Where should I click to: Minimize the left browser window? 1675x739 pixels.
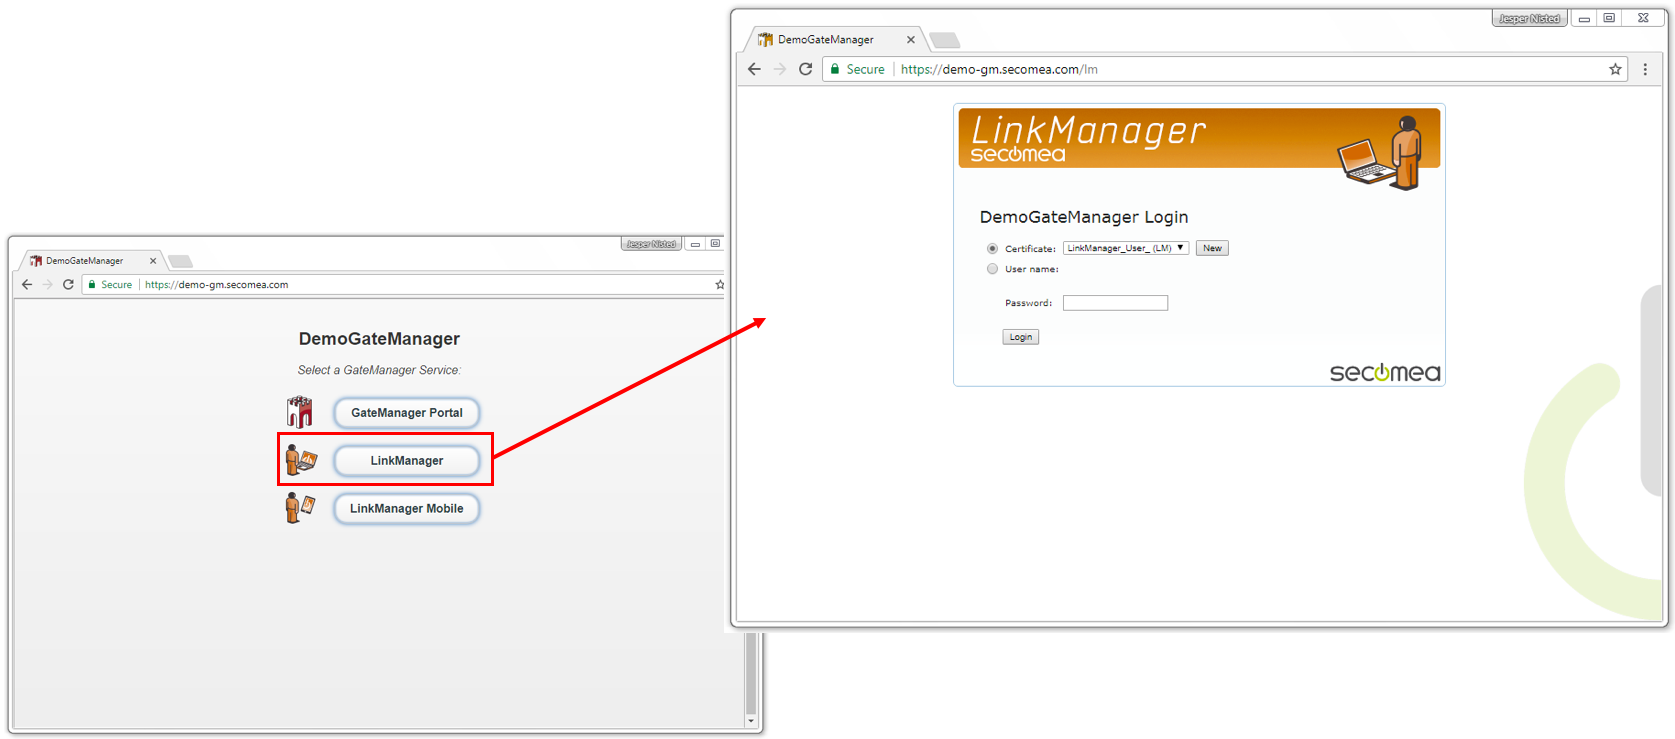[695, 244]
